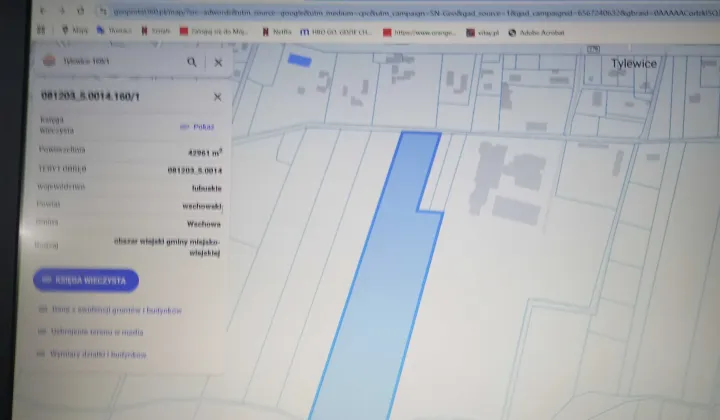Click the parcel ID heading 081203_5.0014.160/1

tap(90, 96)
